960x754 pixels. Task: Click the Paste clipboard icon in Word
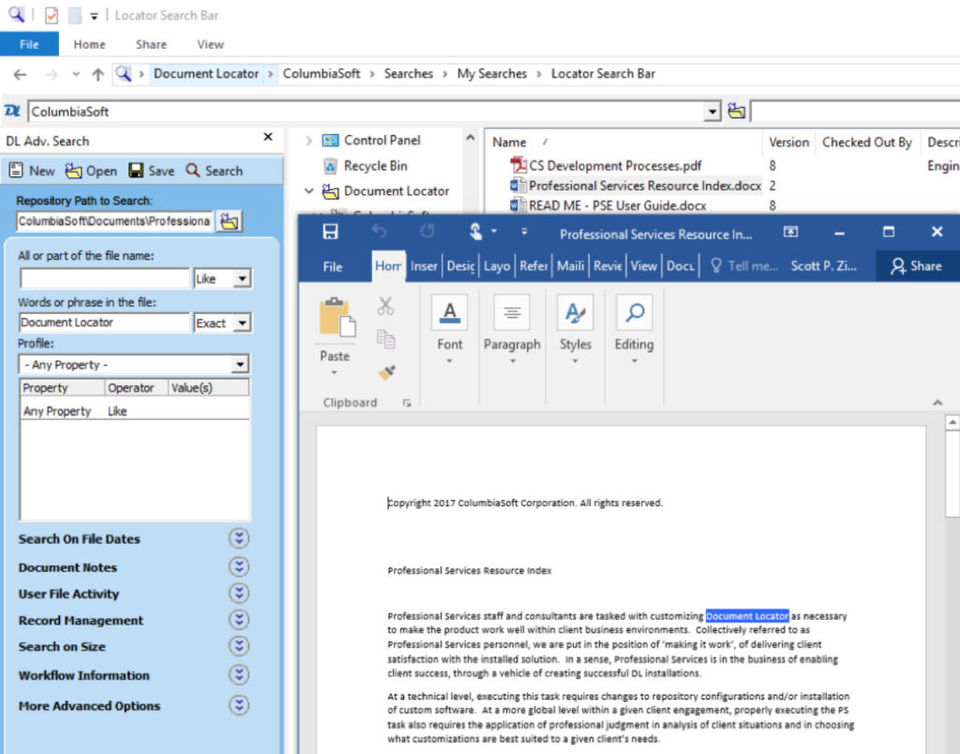(337, 318)
